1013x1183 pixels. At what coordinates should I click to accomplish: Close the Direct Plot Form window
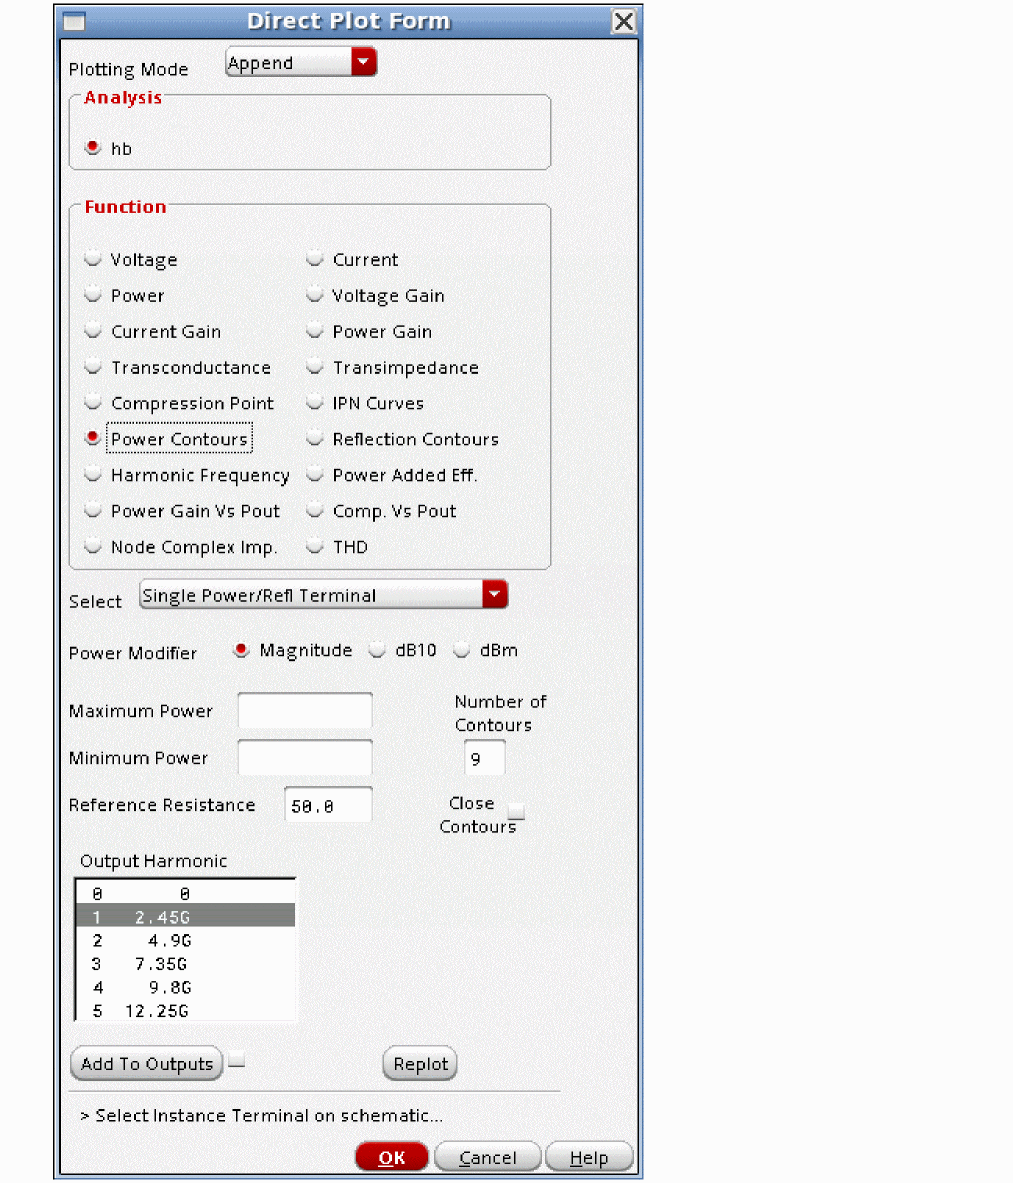point(623,21)
